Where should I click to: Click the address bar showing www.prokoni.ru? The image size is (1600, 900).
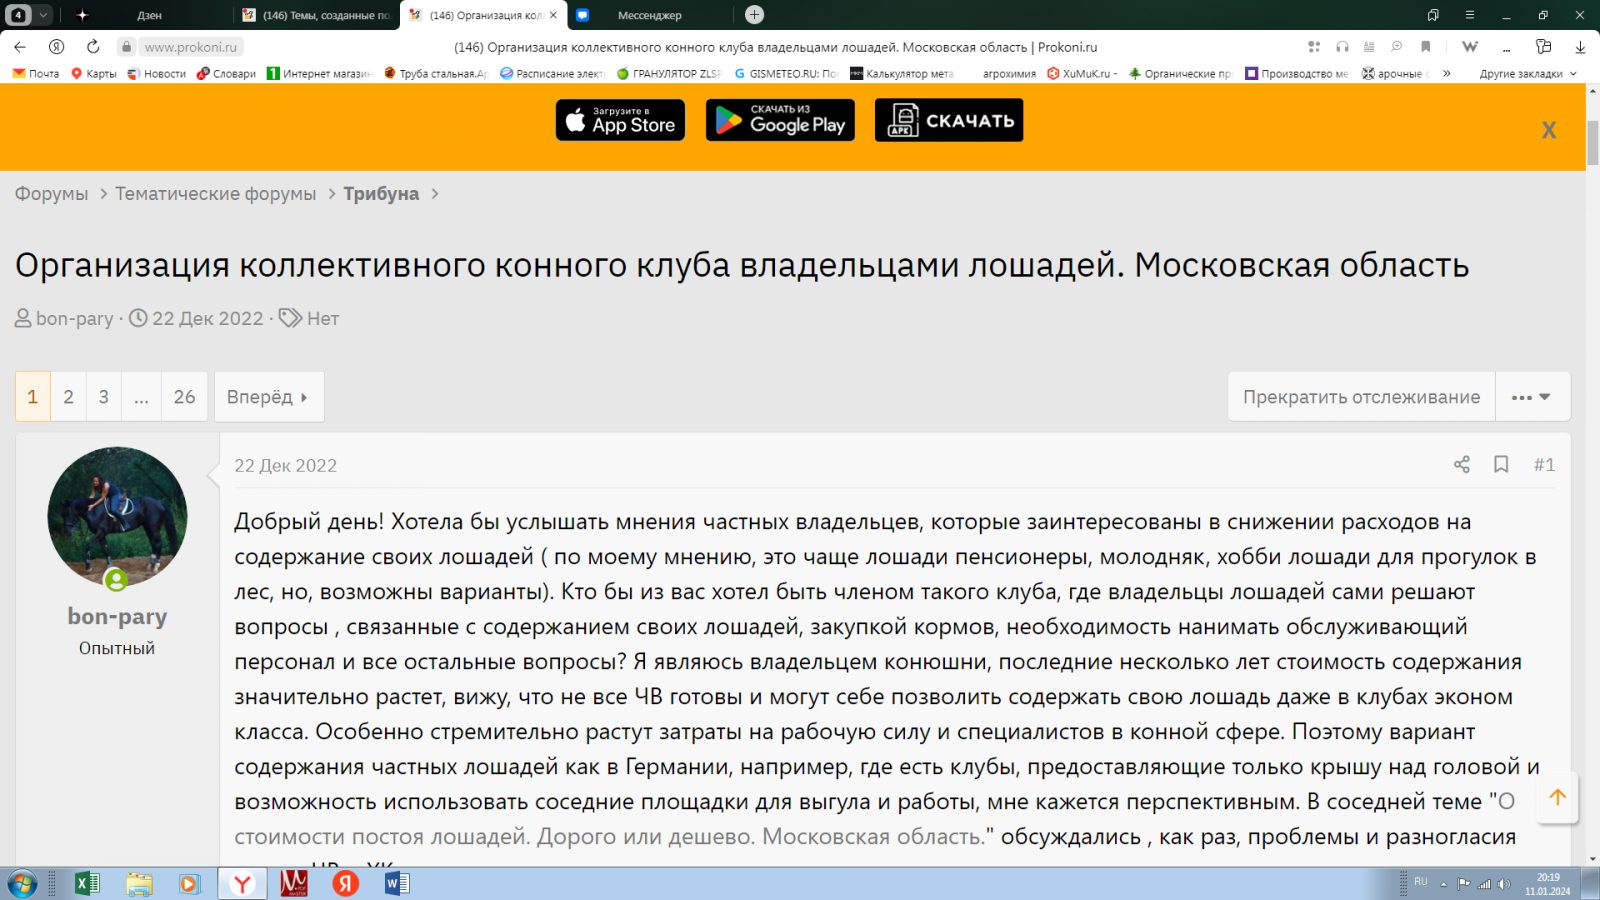pyautogui.click(x=191, y=47)
